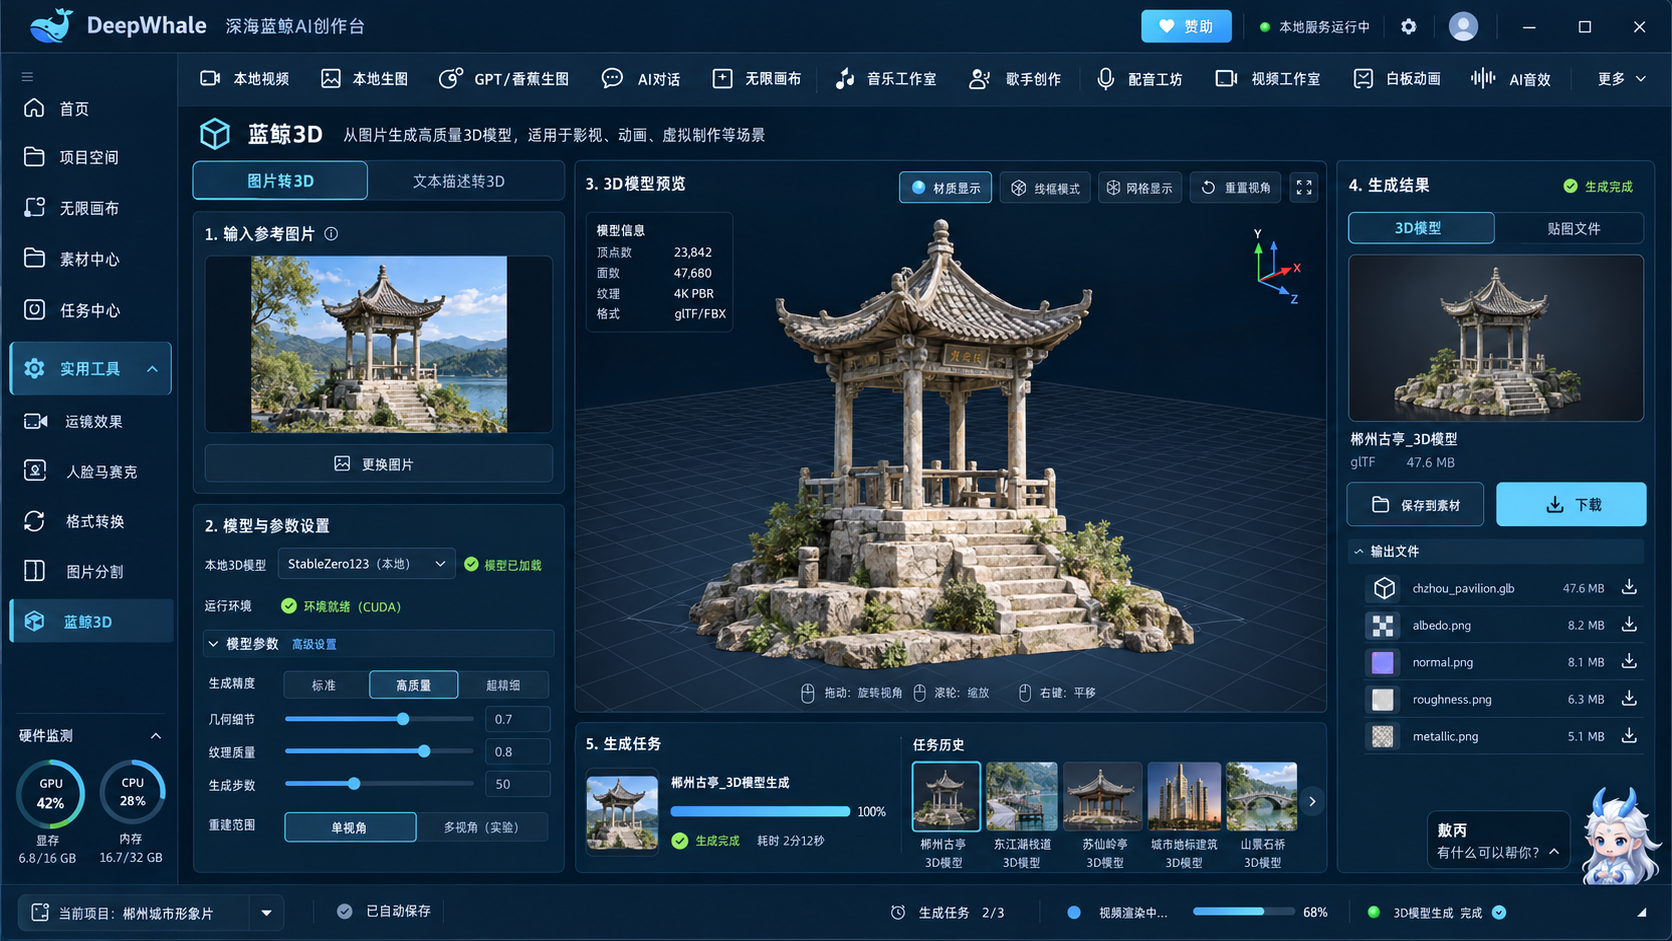Click the blue 下载 button
1672x941 pixels.
[x=1571, y=505]
